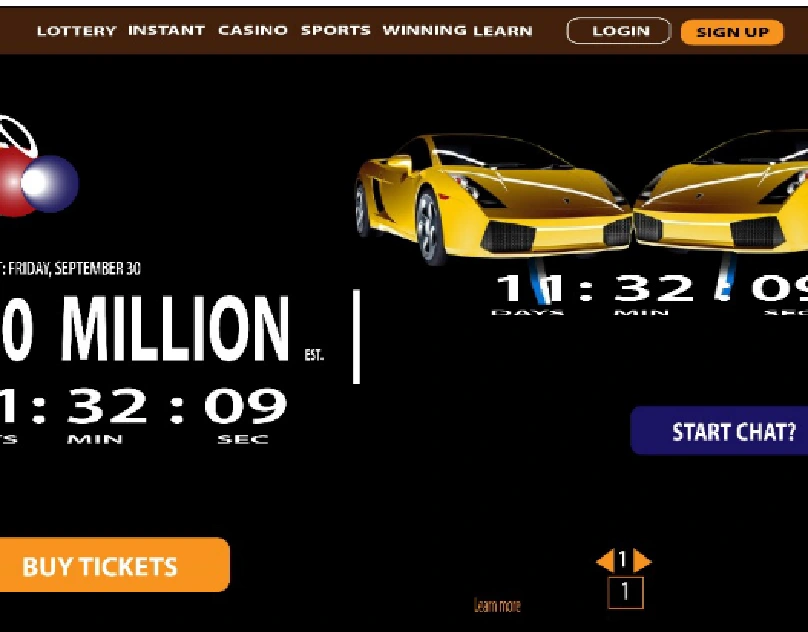Select the right yellow sports car image
The height and width of the screenshot is (632, 808).
tap(720, 193)
